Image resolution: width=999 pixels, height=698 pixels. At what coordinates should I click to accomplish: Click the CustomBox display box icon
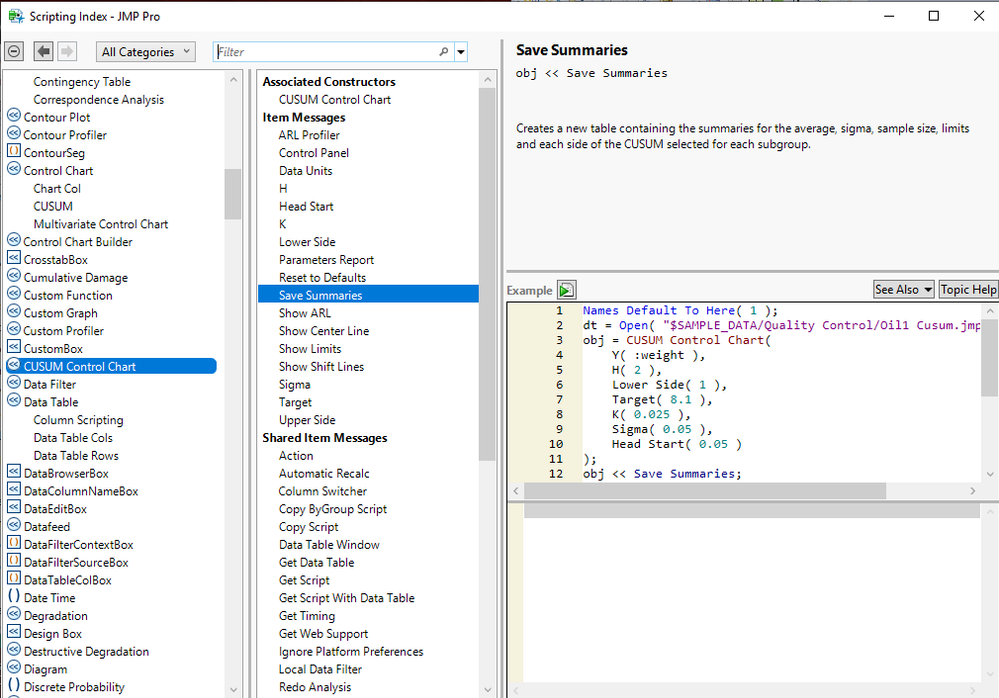coord(14,348)
